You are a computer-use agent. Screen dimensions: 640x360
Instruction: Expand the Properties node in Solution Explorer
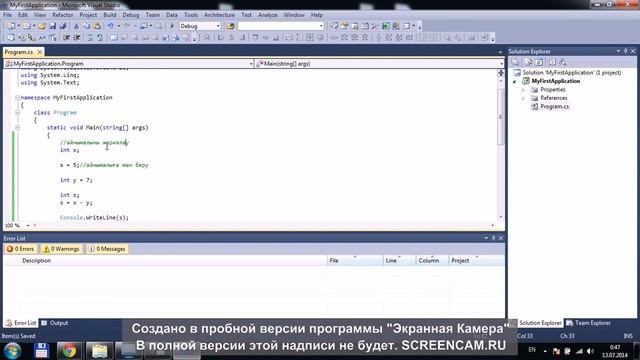[523, 90]
